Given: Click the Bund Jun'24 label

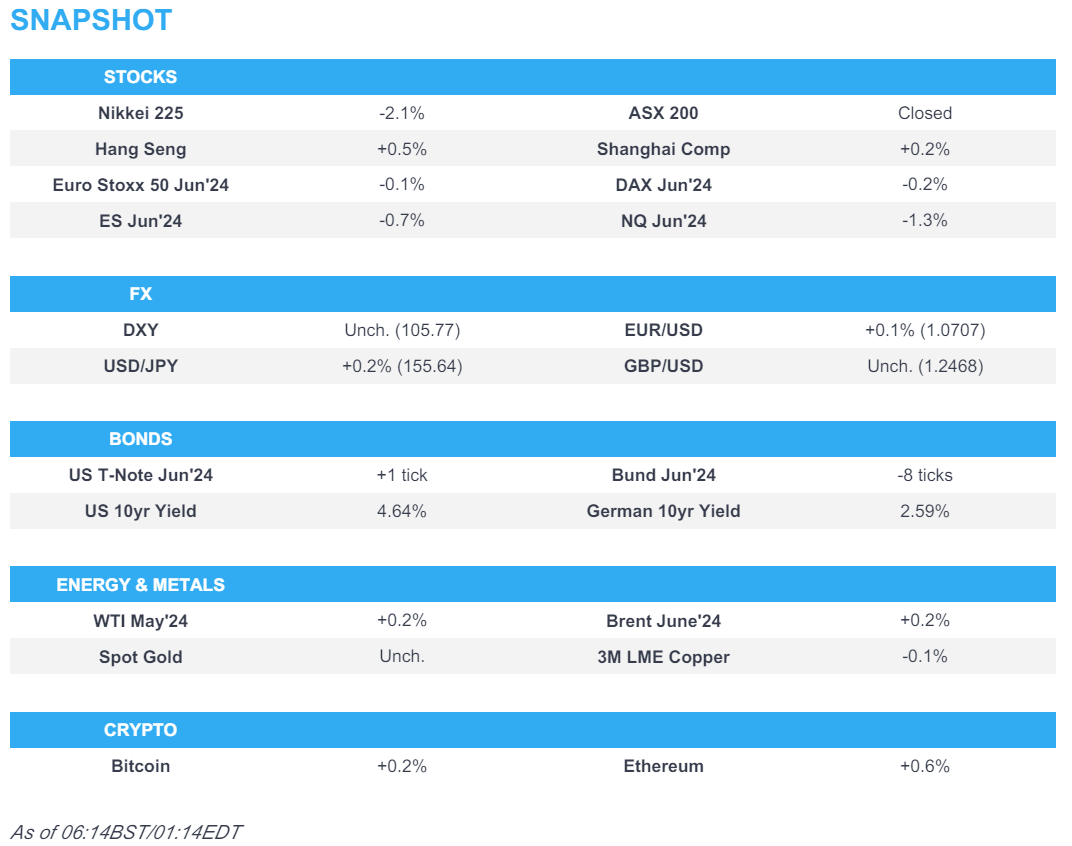Looking at the screenshot, I should click(x=663, y=475).
